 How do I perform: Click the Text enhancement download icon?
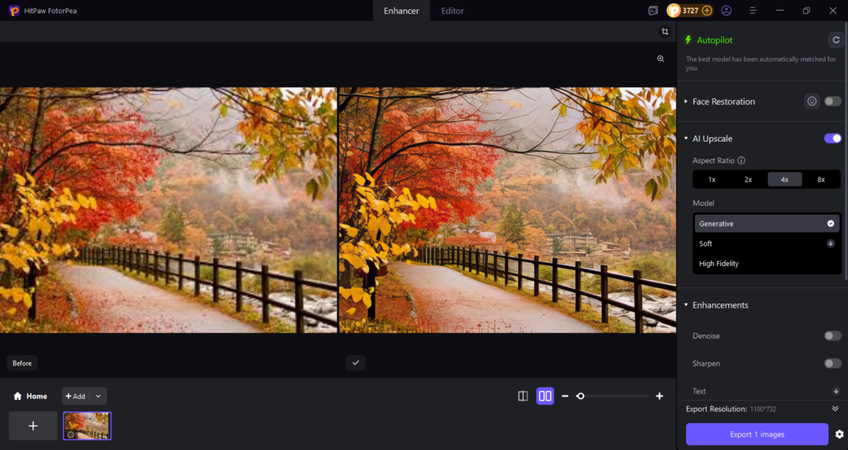tap(836, 391)
